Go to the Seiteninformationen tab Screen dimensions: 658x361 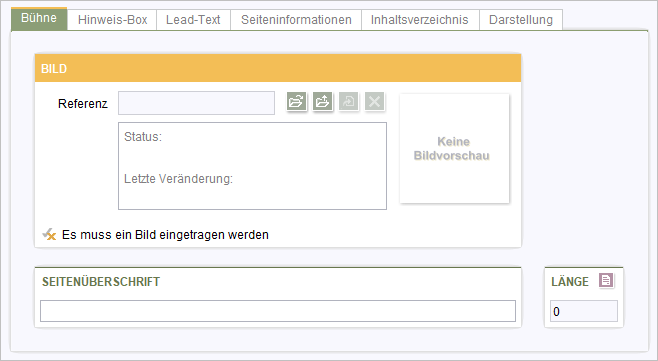click(x=296, y=20)
